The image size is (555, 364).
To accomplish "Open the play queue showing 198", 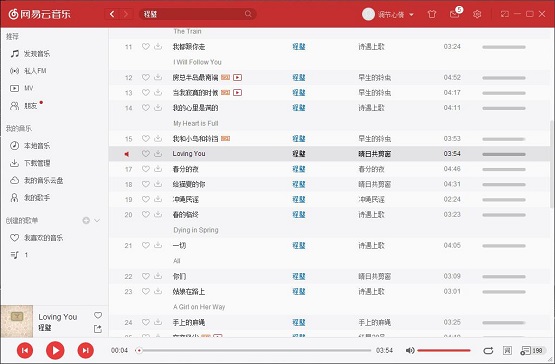I will 532,351.
